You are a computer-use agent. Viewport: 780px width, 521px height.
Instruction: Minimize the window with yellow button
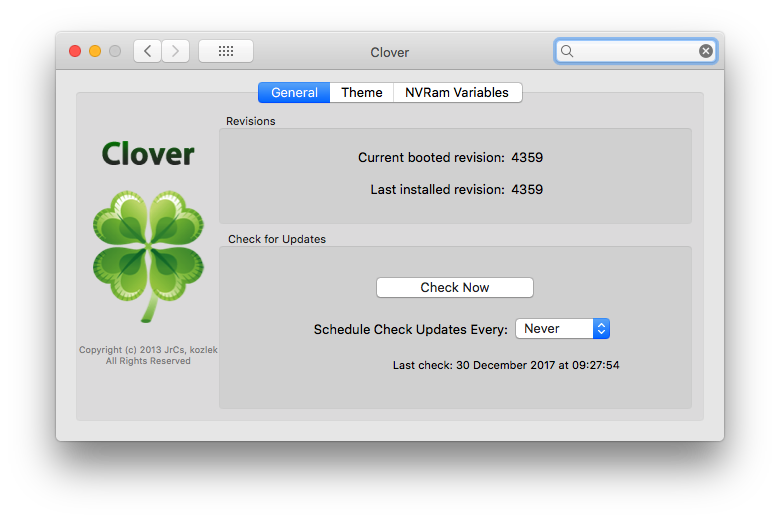point(95,51)
